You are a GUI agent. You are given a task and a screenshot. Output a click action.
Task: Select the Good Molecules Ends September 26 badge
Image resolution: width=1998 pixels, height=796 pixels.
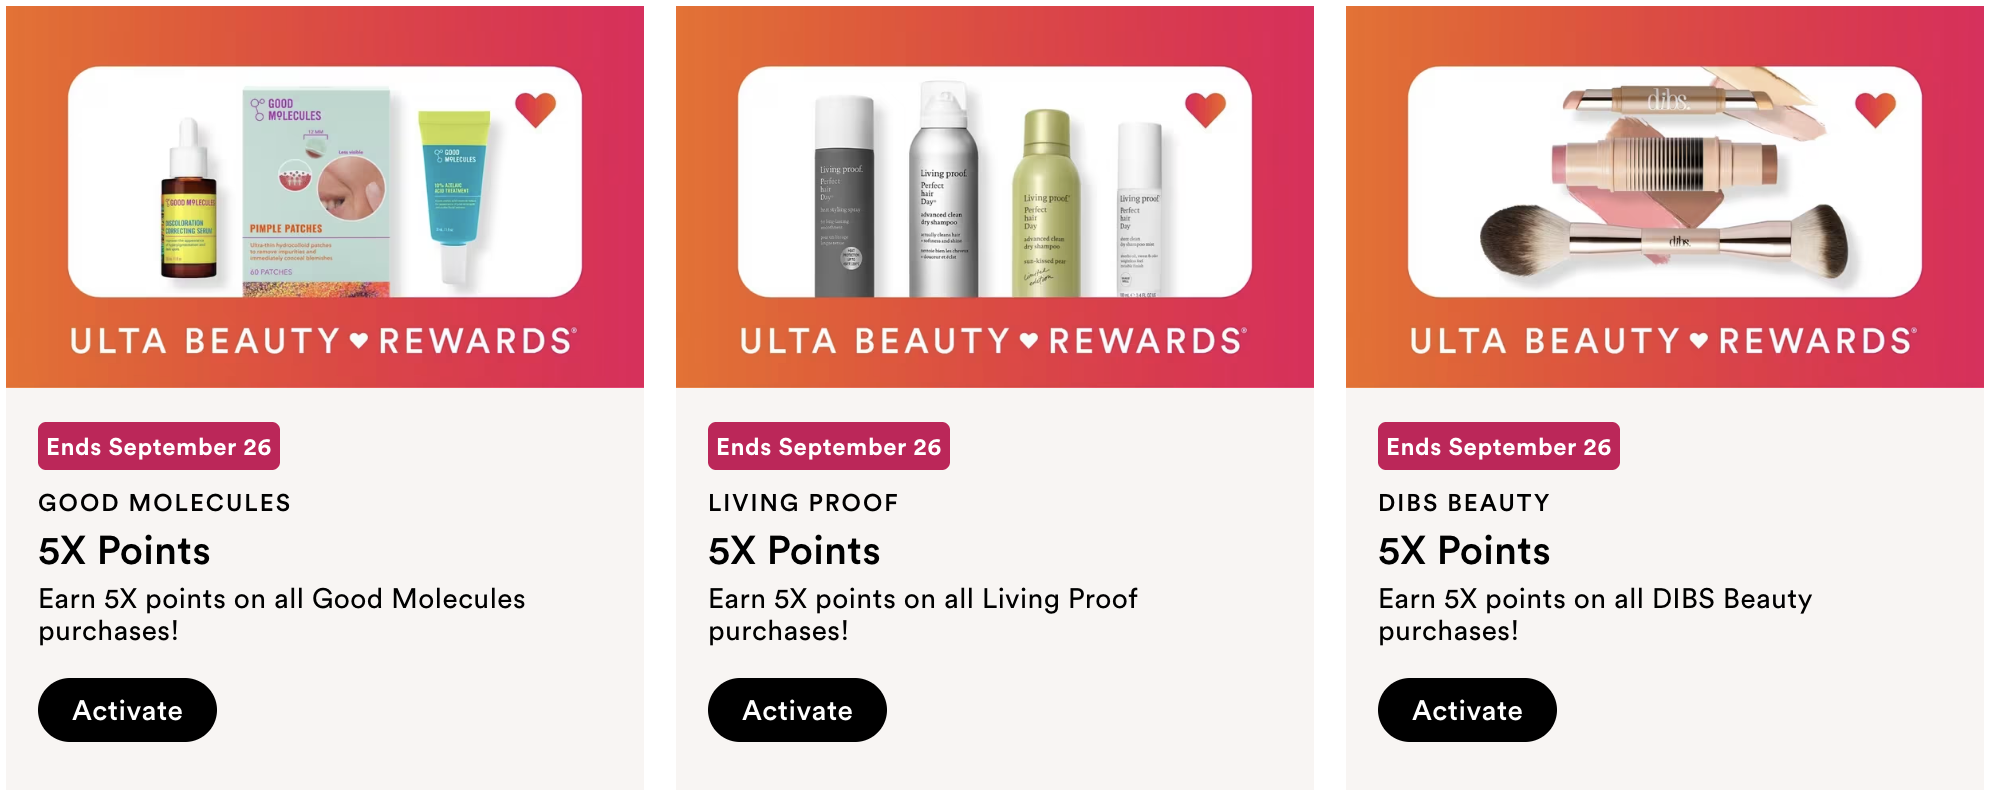(159, 446)
